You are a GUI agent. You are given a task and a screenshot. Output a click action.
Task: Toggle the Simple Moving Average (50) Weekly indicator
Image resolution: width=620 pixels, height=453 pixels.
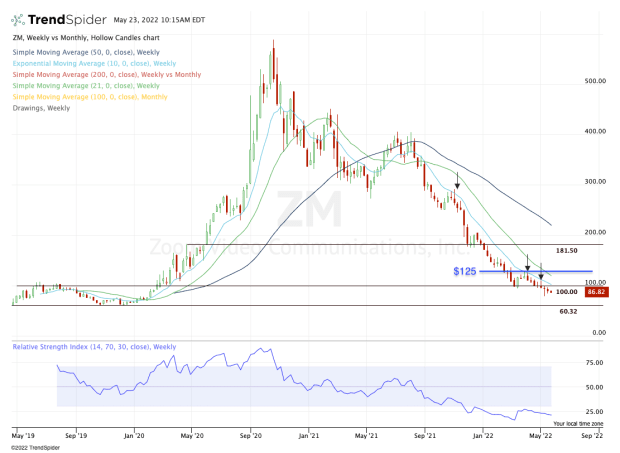(x=82, y=52)
